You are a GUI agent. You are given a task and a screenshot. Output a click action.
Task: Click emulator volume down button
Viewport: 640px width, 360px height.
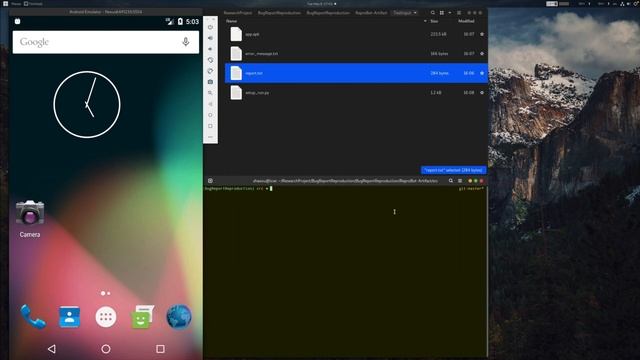tap(210, 49)
